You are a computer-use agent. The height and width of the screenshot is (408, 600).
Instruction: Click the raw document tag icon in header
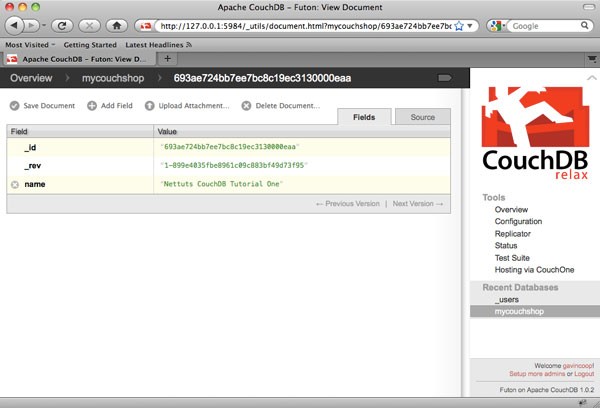(x=444, y=78)
